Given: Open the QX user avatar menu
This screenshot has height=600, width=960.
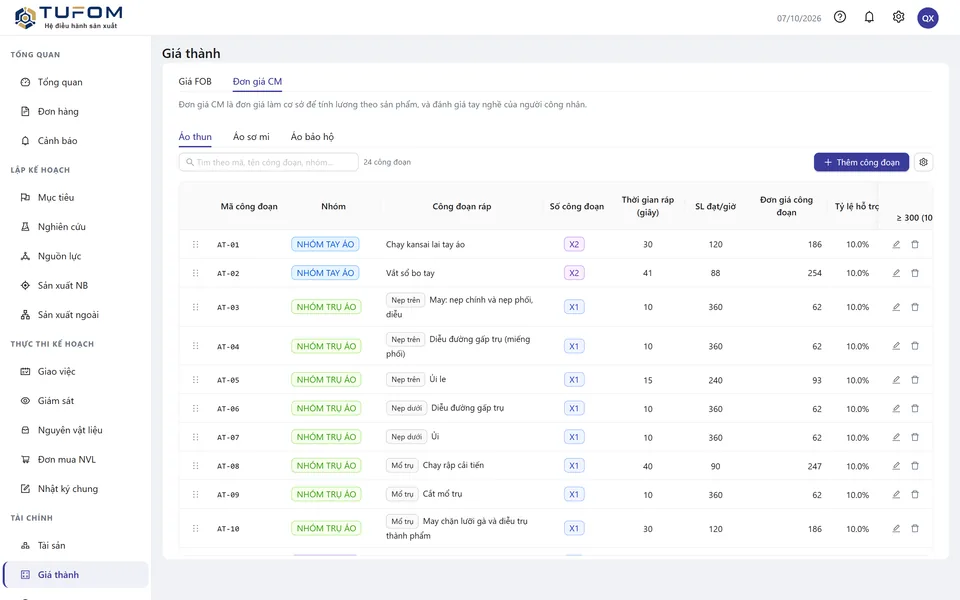Looking at the screenshot, I should click(928, 18).
